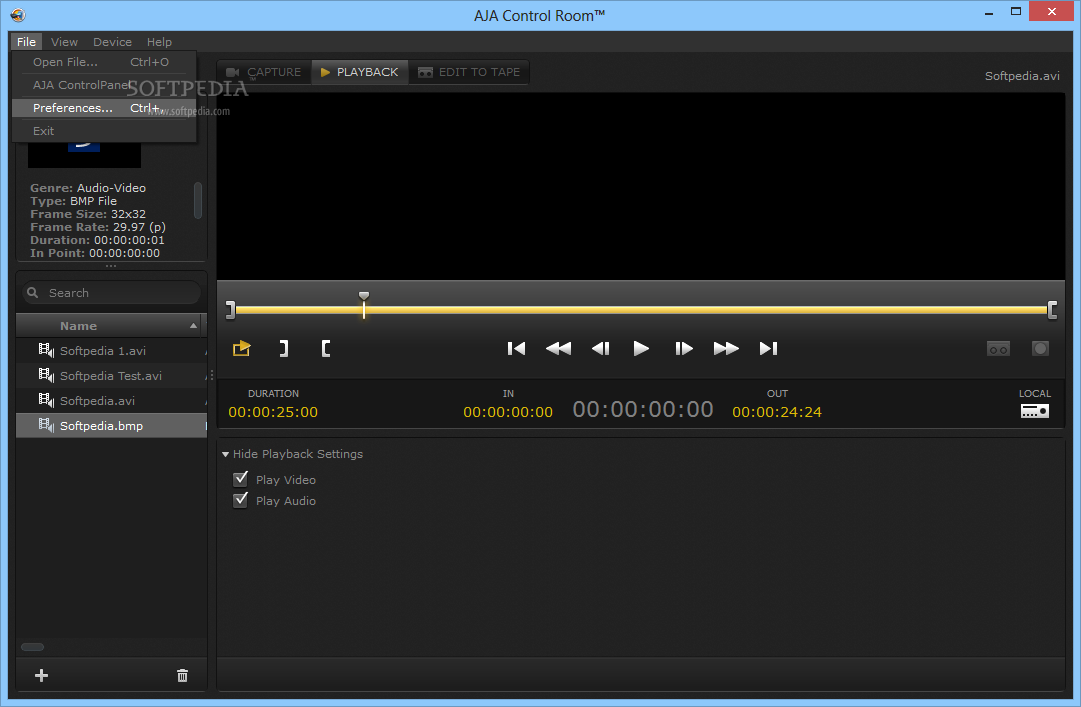
Task: Click the right timeline out-point handle
Action: coord(1052,310)
